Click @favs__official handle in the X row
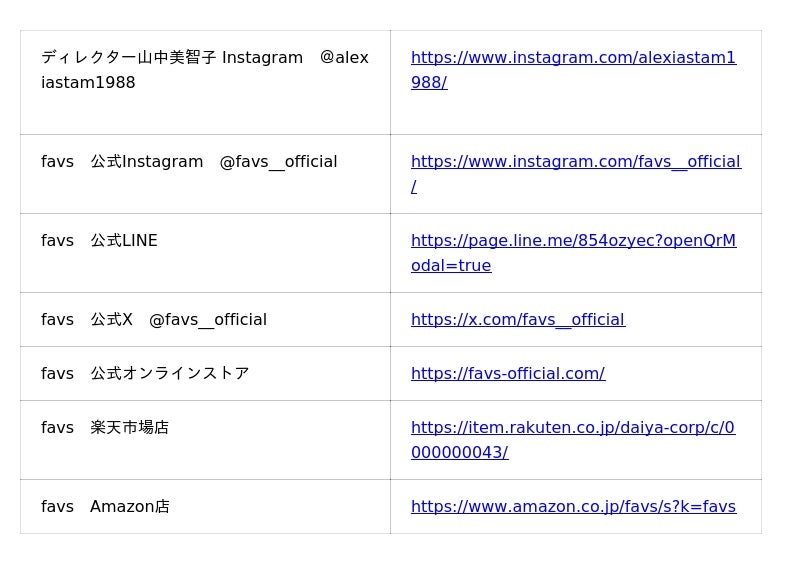800x564 pixels. pos(207,320)
